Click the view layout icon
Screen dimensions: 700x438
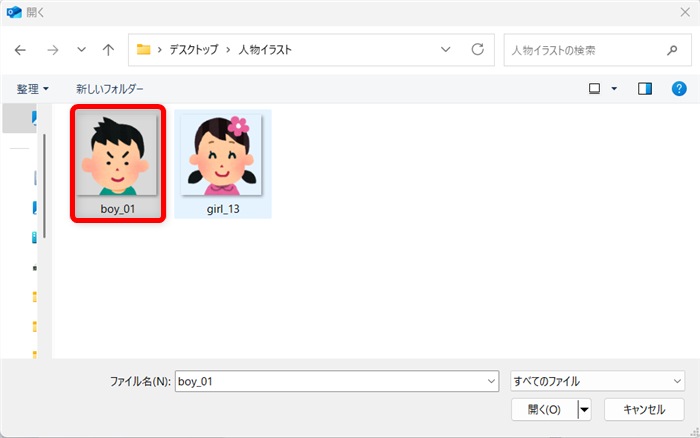point(594,89)
